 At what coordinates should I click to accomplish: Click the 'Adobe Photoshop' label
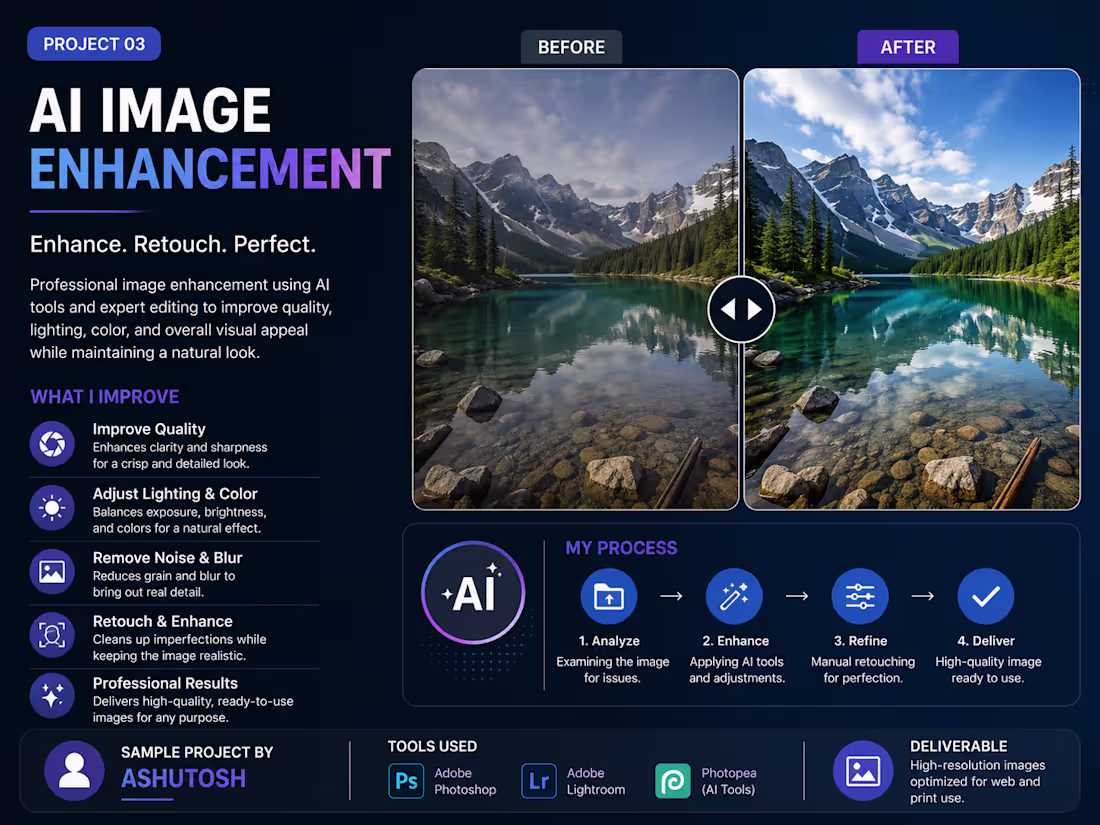click(x=465, y=781)
